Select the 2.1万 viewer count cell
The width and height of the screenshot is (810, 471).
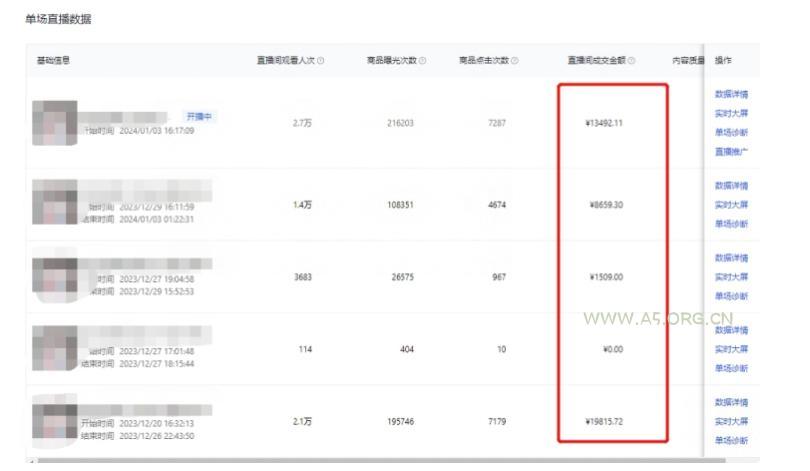302,421
